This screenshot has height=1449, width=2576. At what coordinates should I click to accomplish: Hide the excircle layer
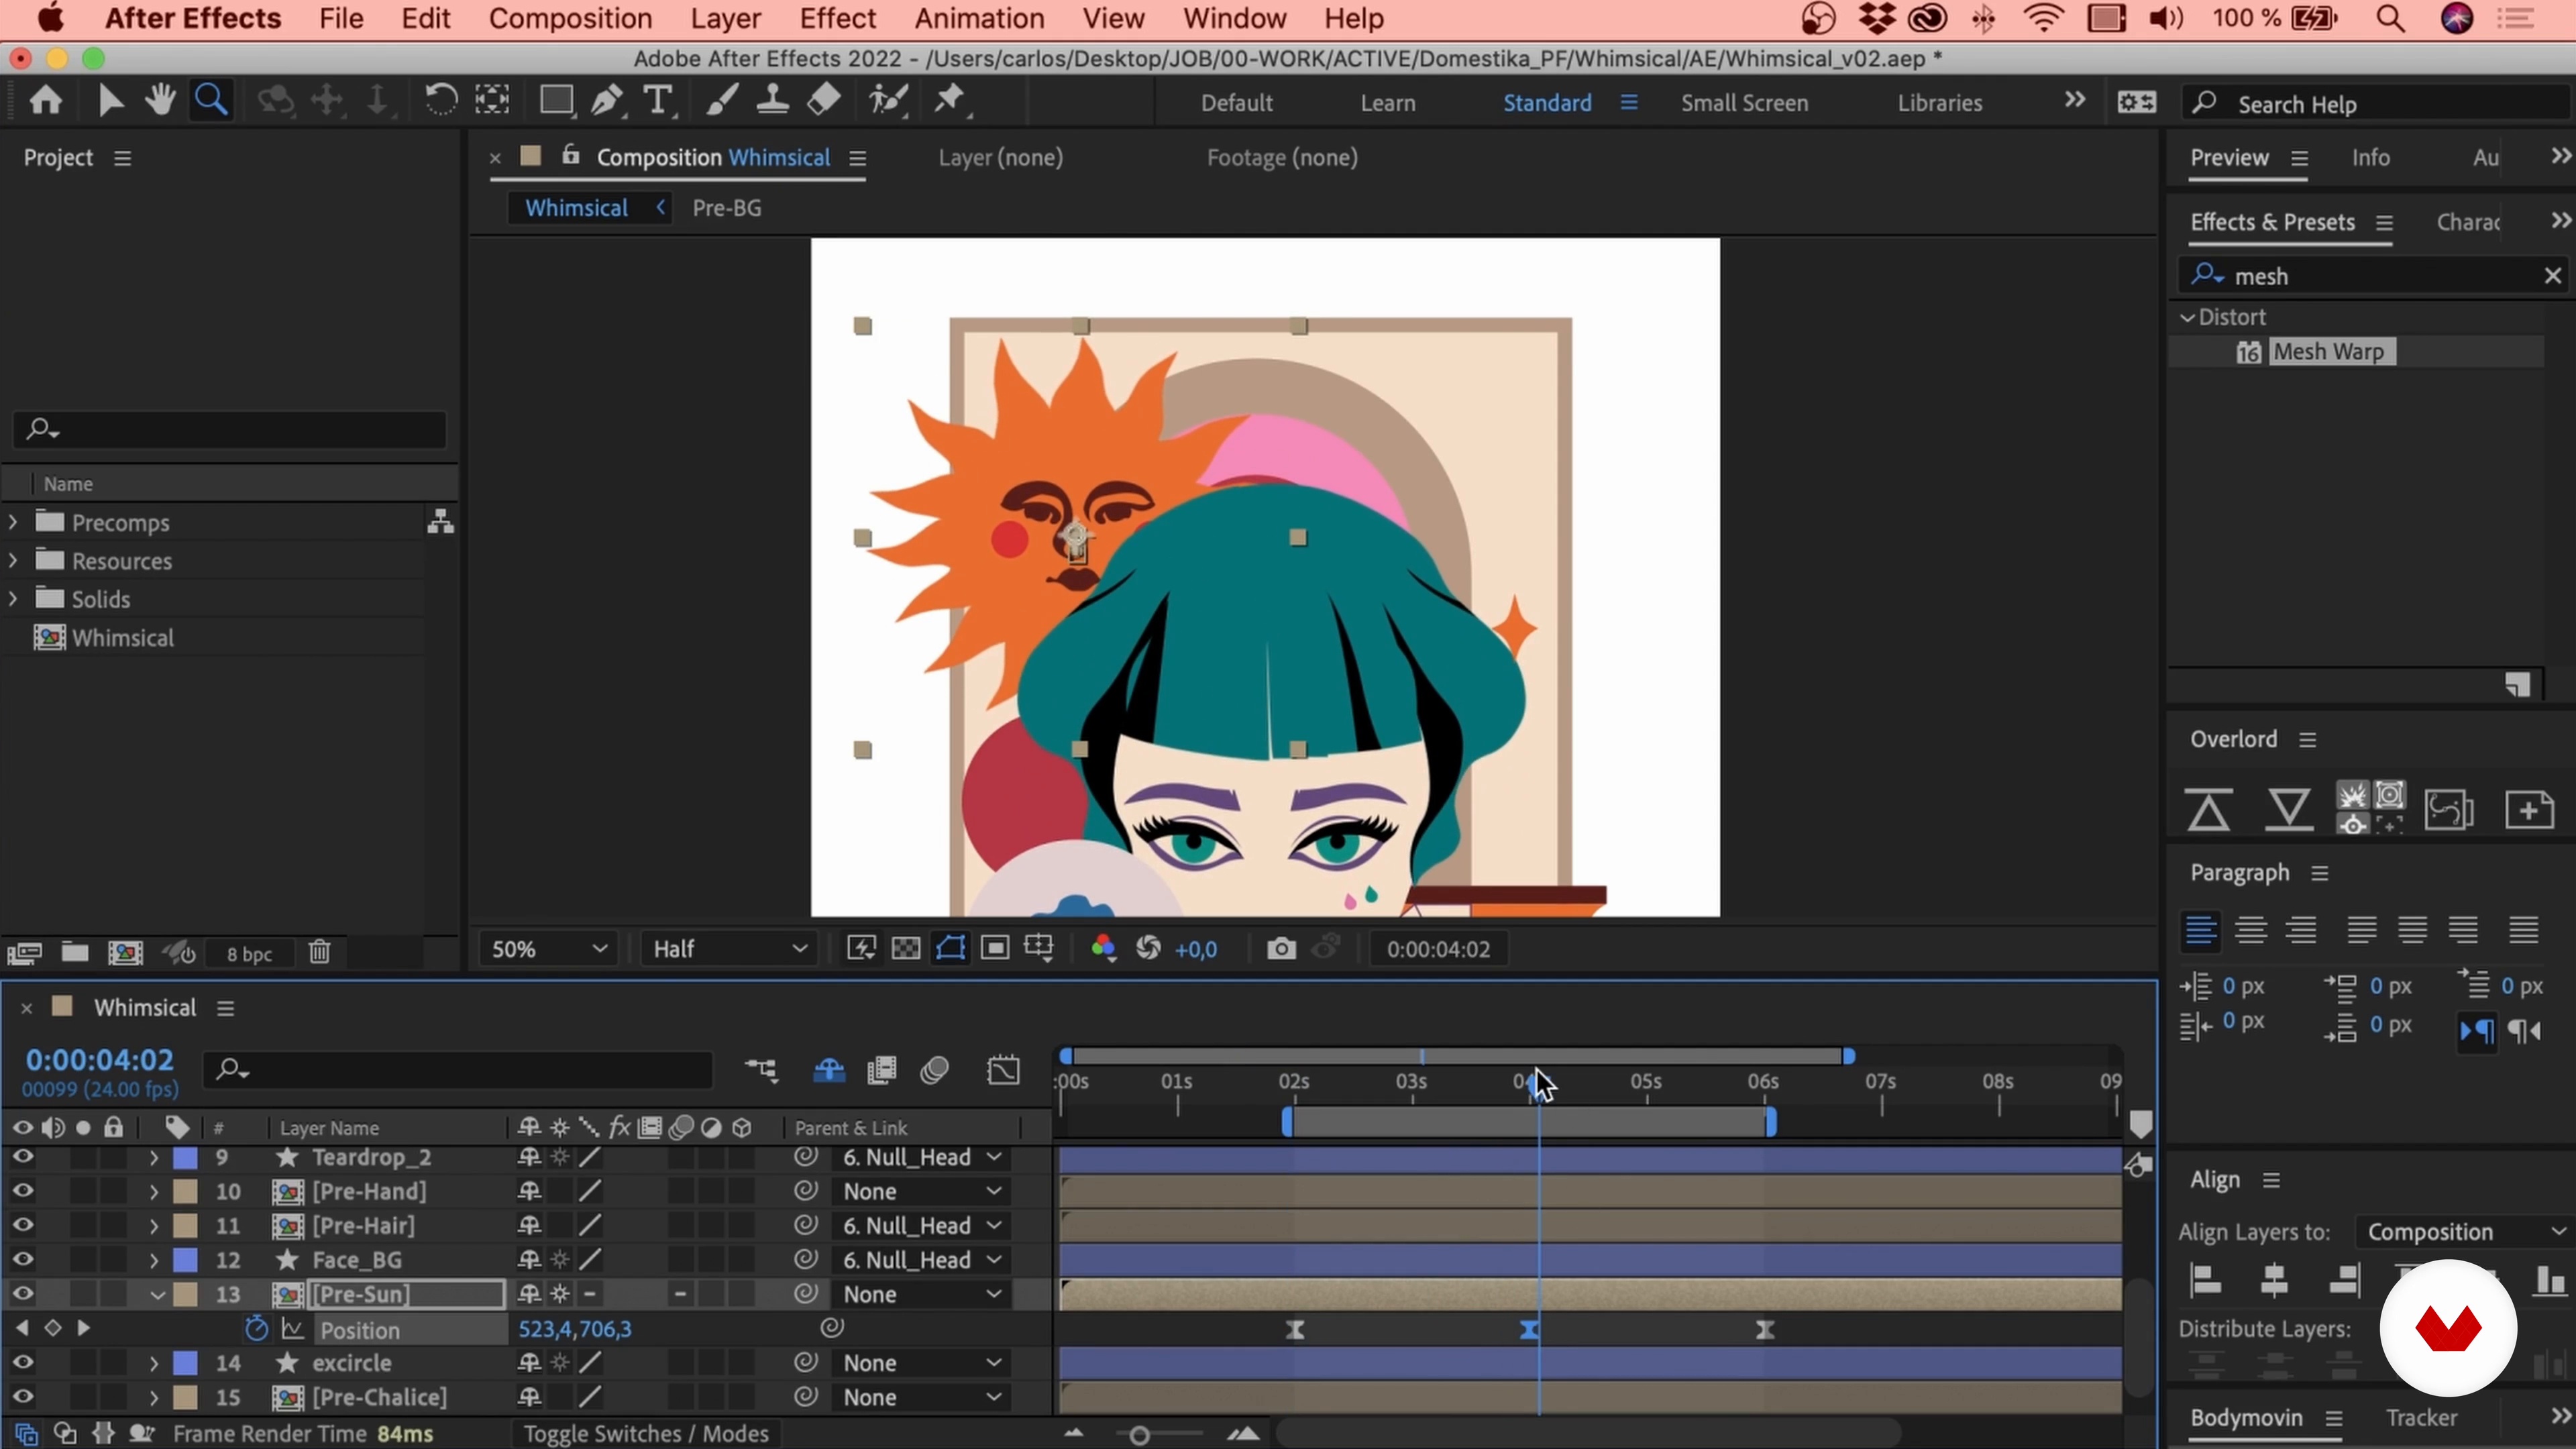[22, 1363]
